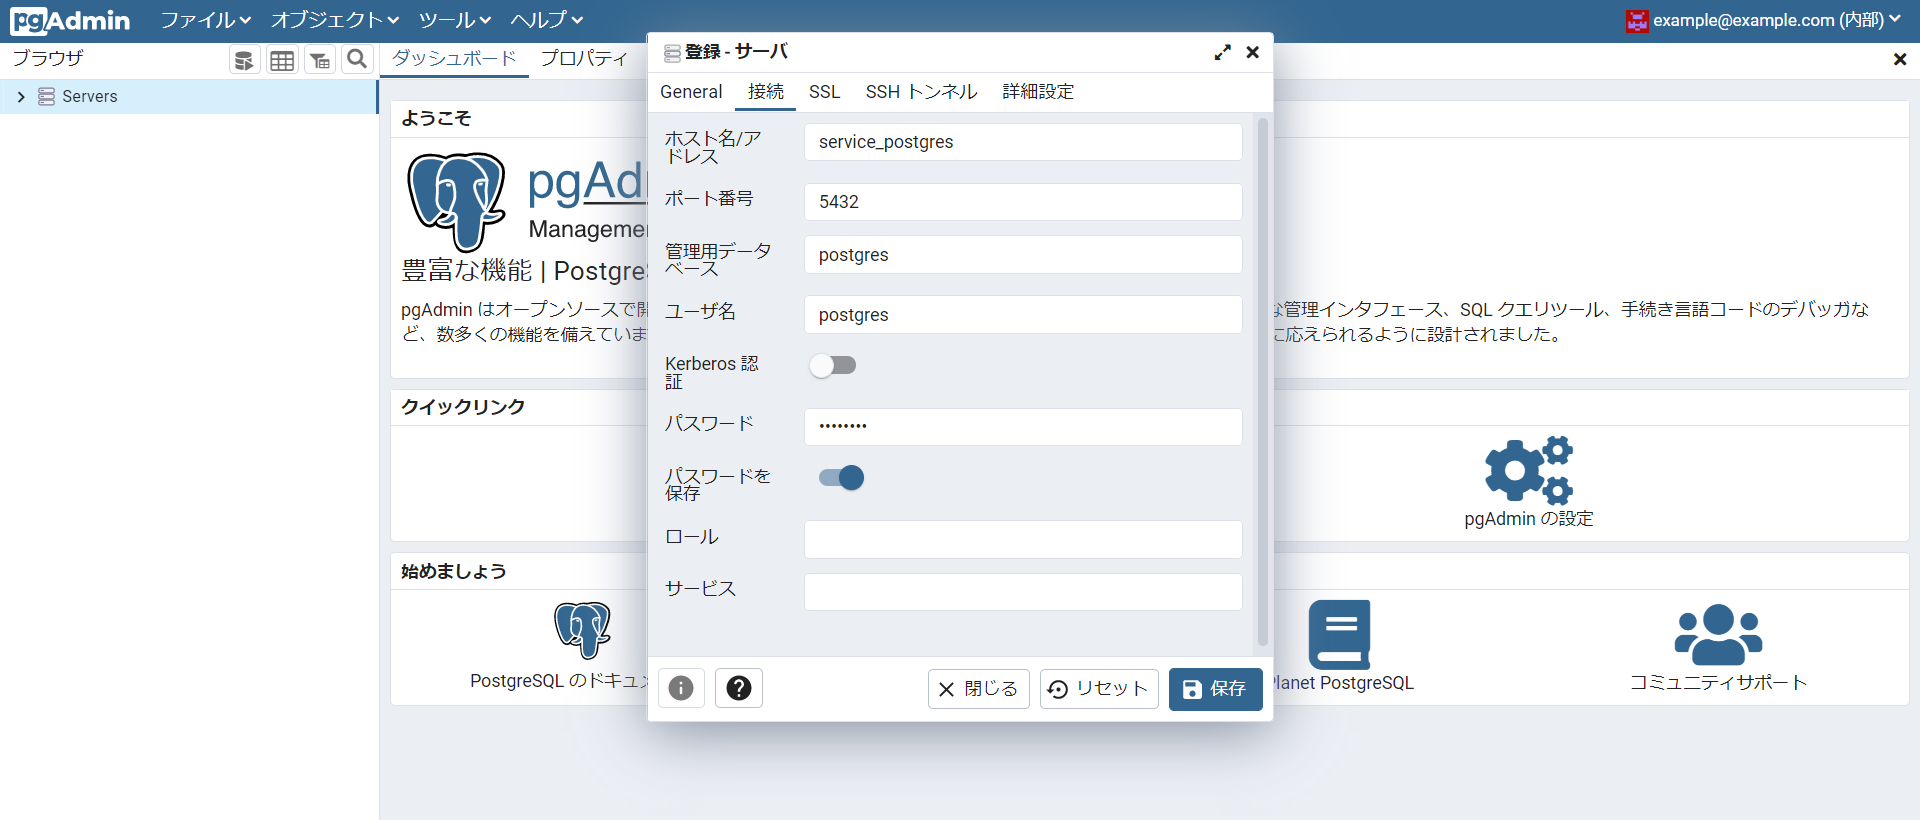This screenshot has width=1920, height=820.
Task: Switch to the General tab
Action: tap(691, 92)
